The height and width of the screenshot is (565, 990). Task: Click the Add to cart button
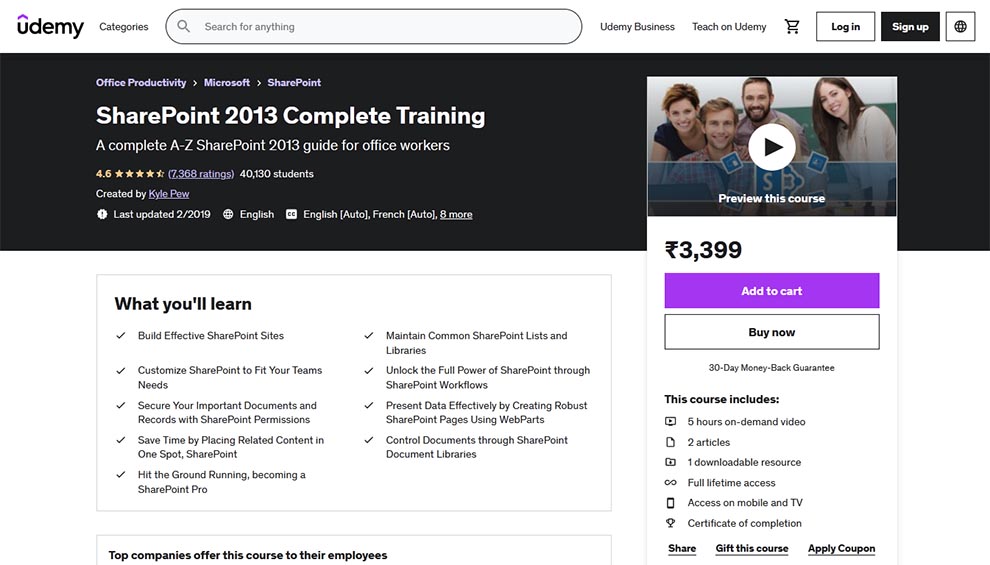click(772, 291)
